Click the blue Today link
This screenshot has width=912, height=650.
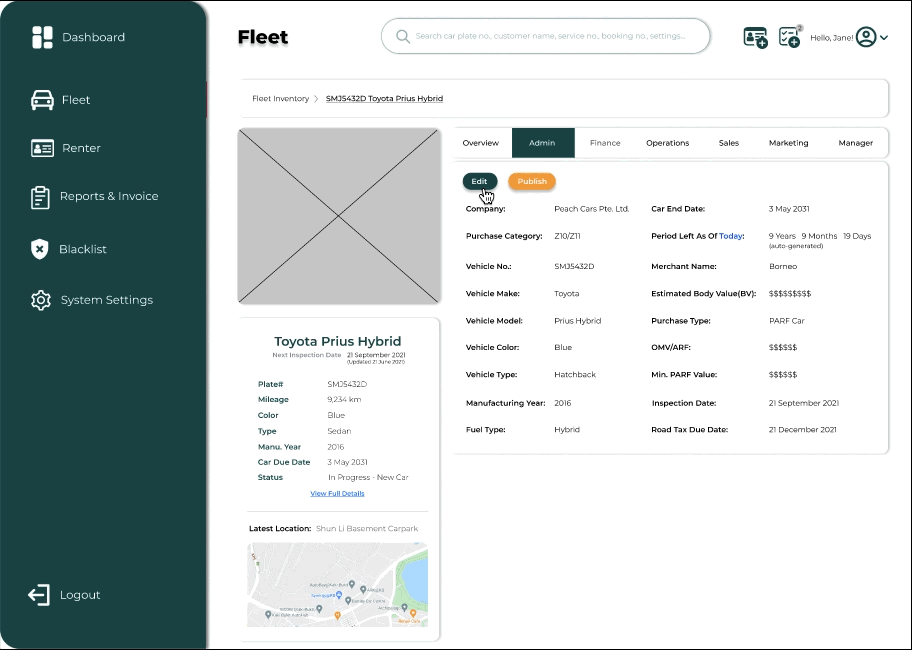pos(731,236)
